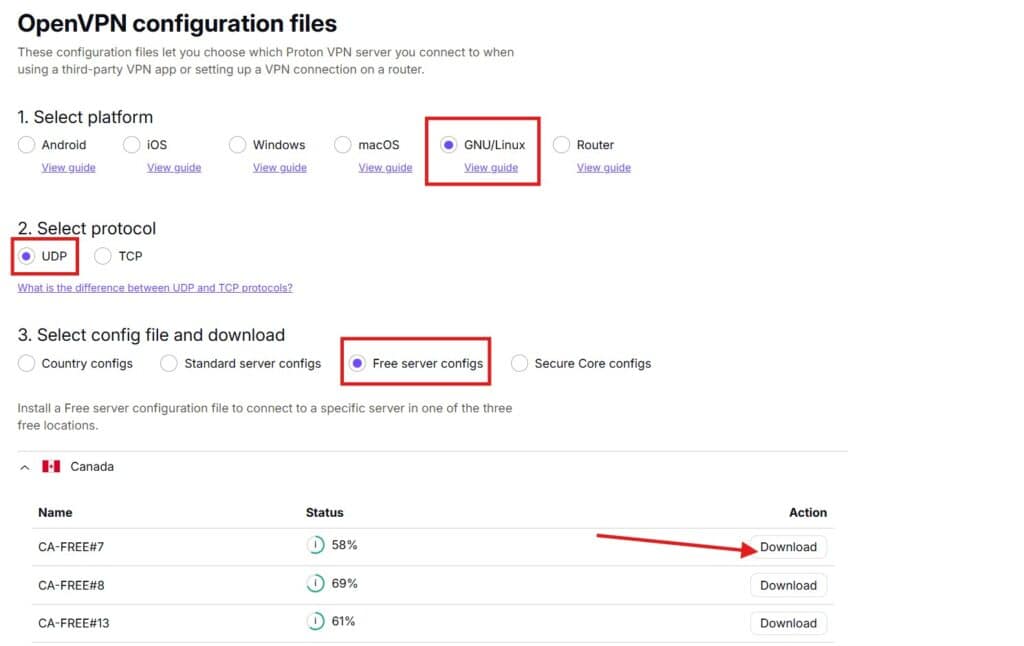Click the CA-FREE#7 load status icon
1024x646 pixels.
pyautogui.click(x=315, y=546)
